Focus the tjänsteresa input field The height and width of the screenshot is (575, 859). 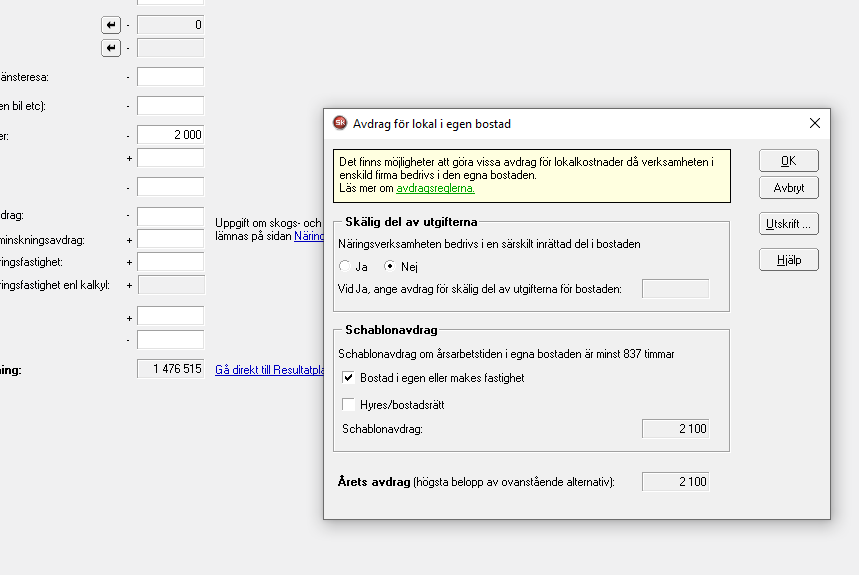point(170,77)
